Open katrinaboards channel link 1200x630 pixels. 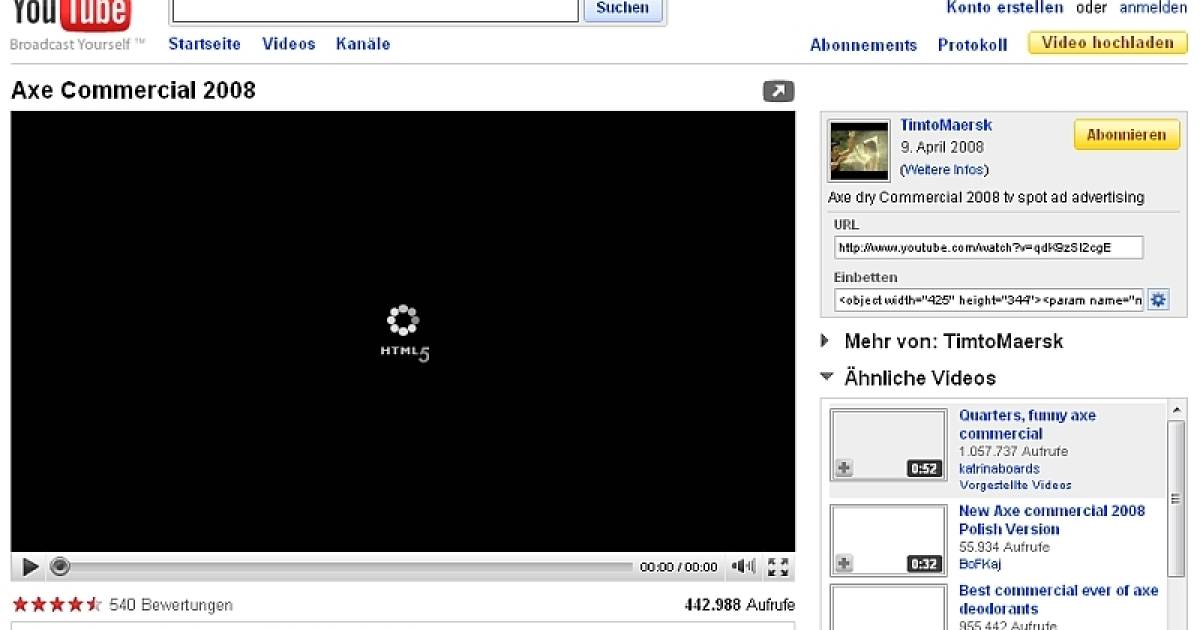999,468
